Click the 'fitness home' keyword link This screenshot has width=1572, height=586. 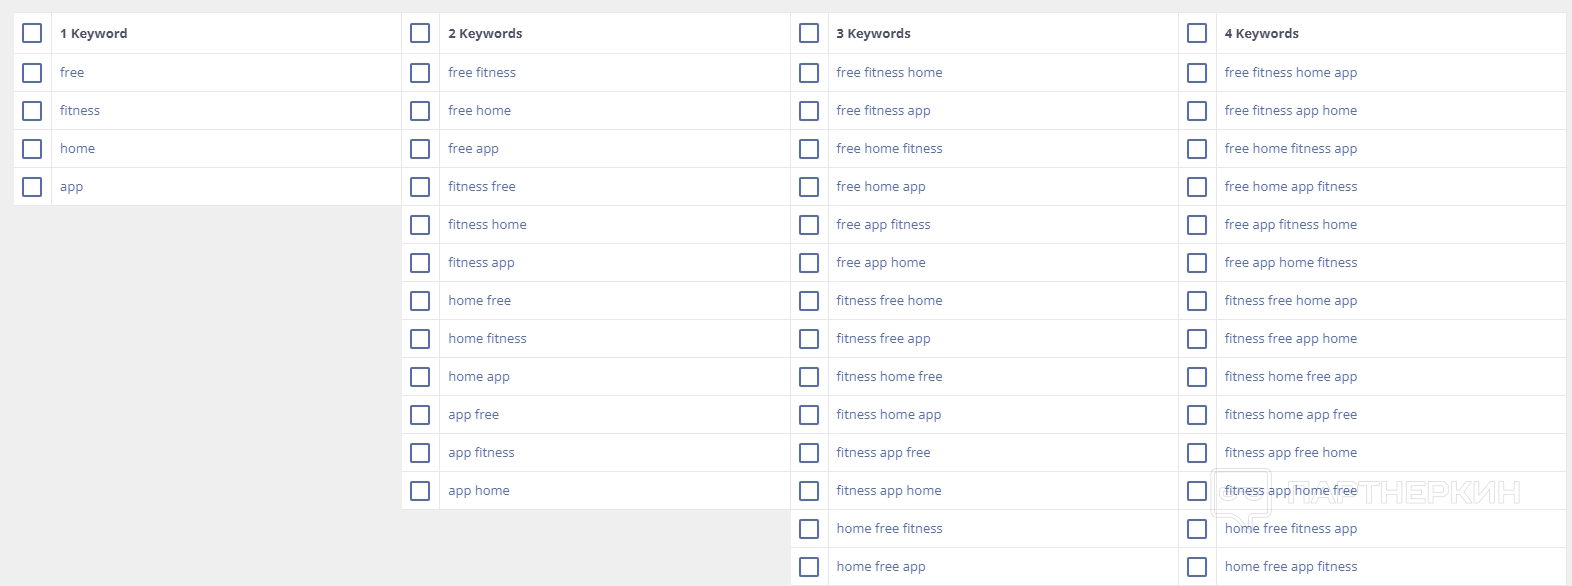tap(487, 225)
